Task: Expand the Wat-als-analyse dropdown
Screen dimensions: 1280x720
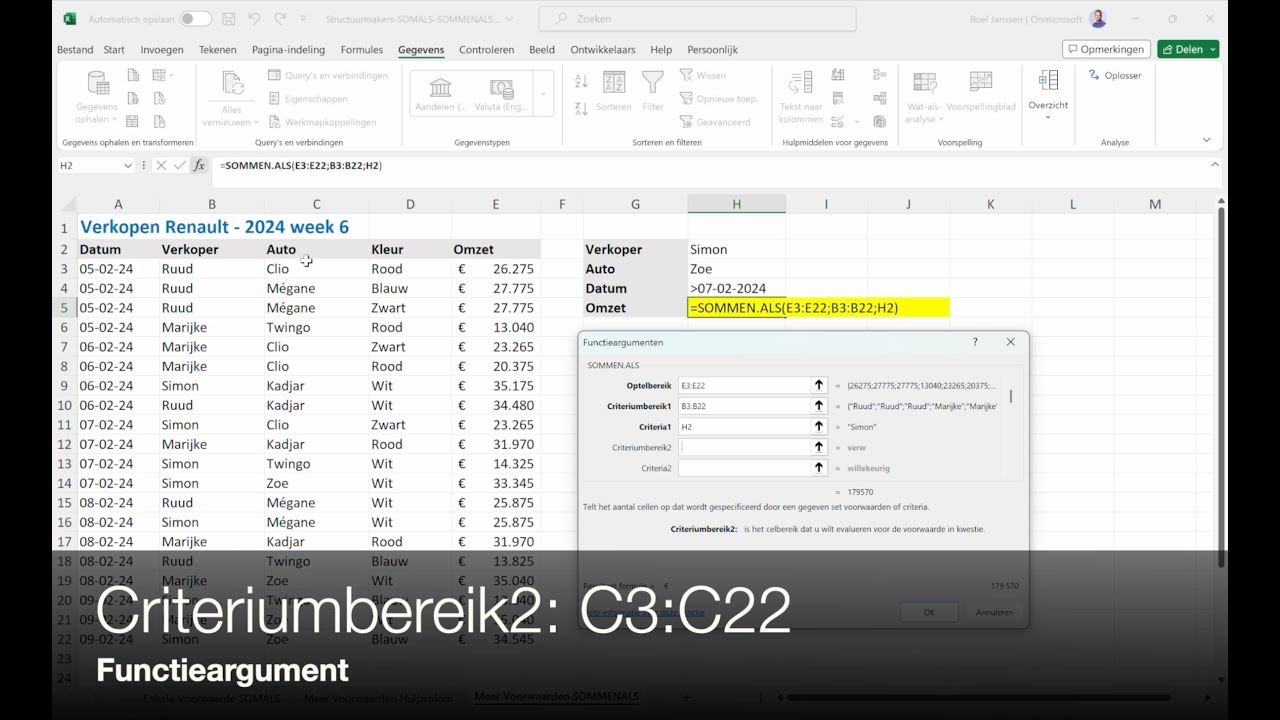Action: pyautogui.click(x=939, y=120)
